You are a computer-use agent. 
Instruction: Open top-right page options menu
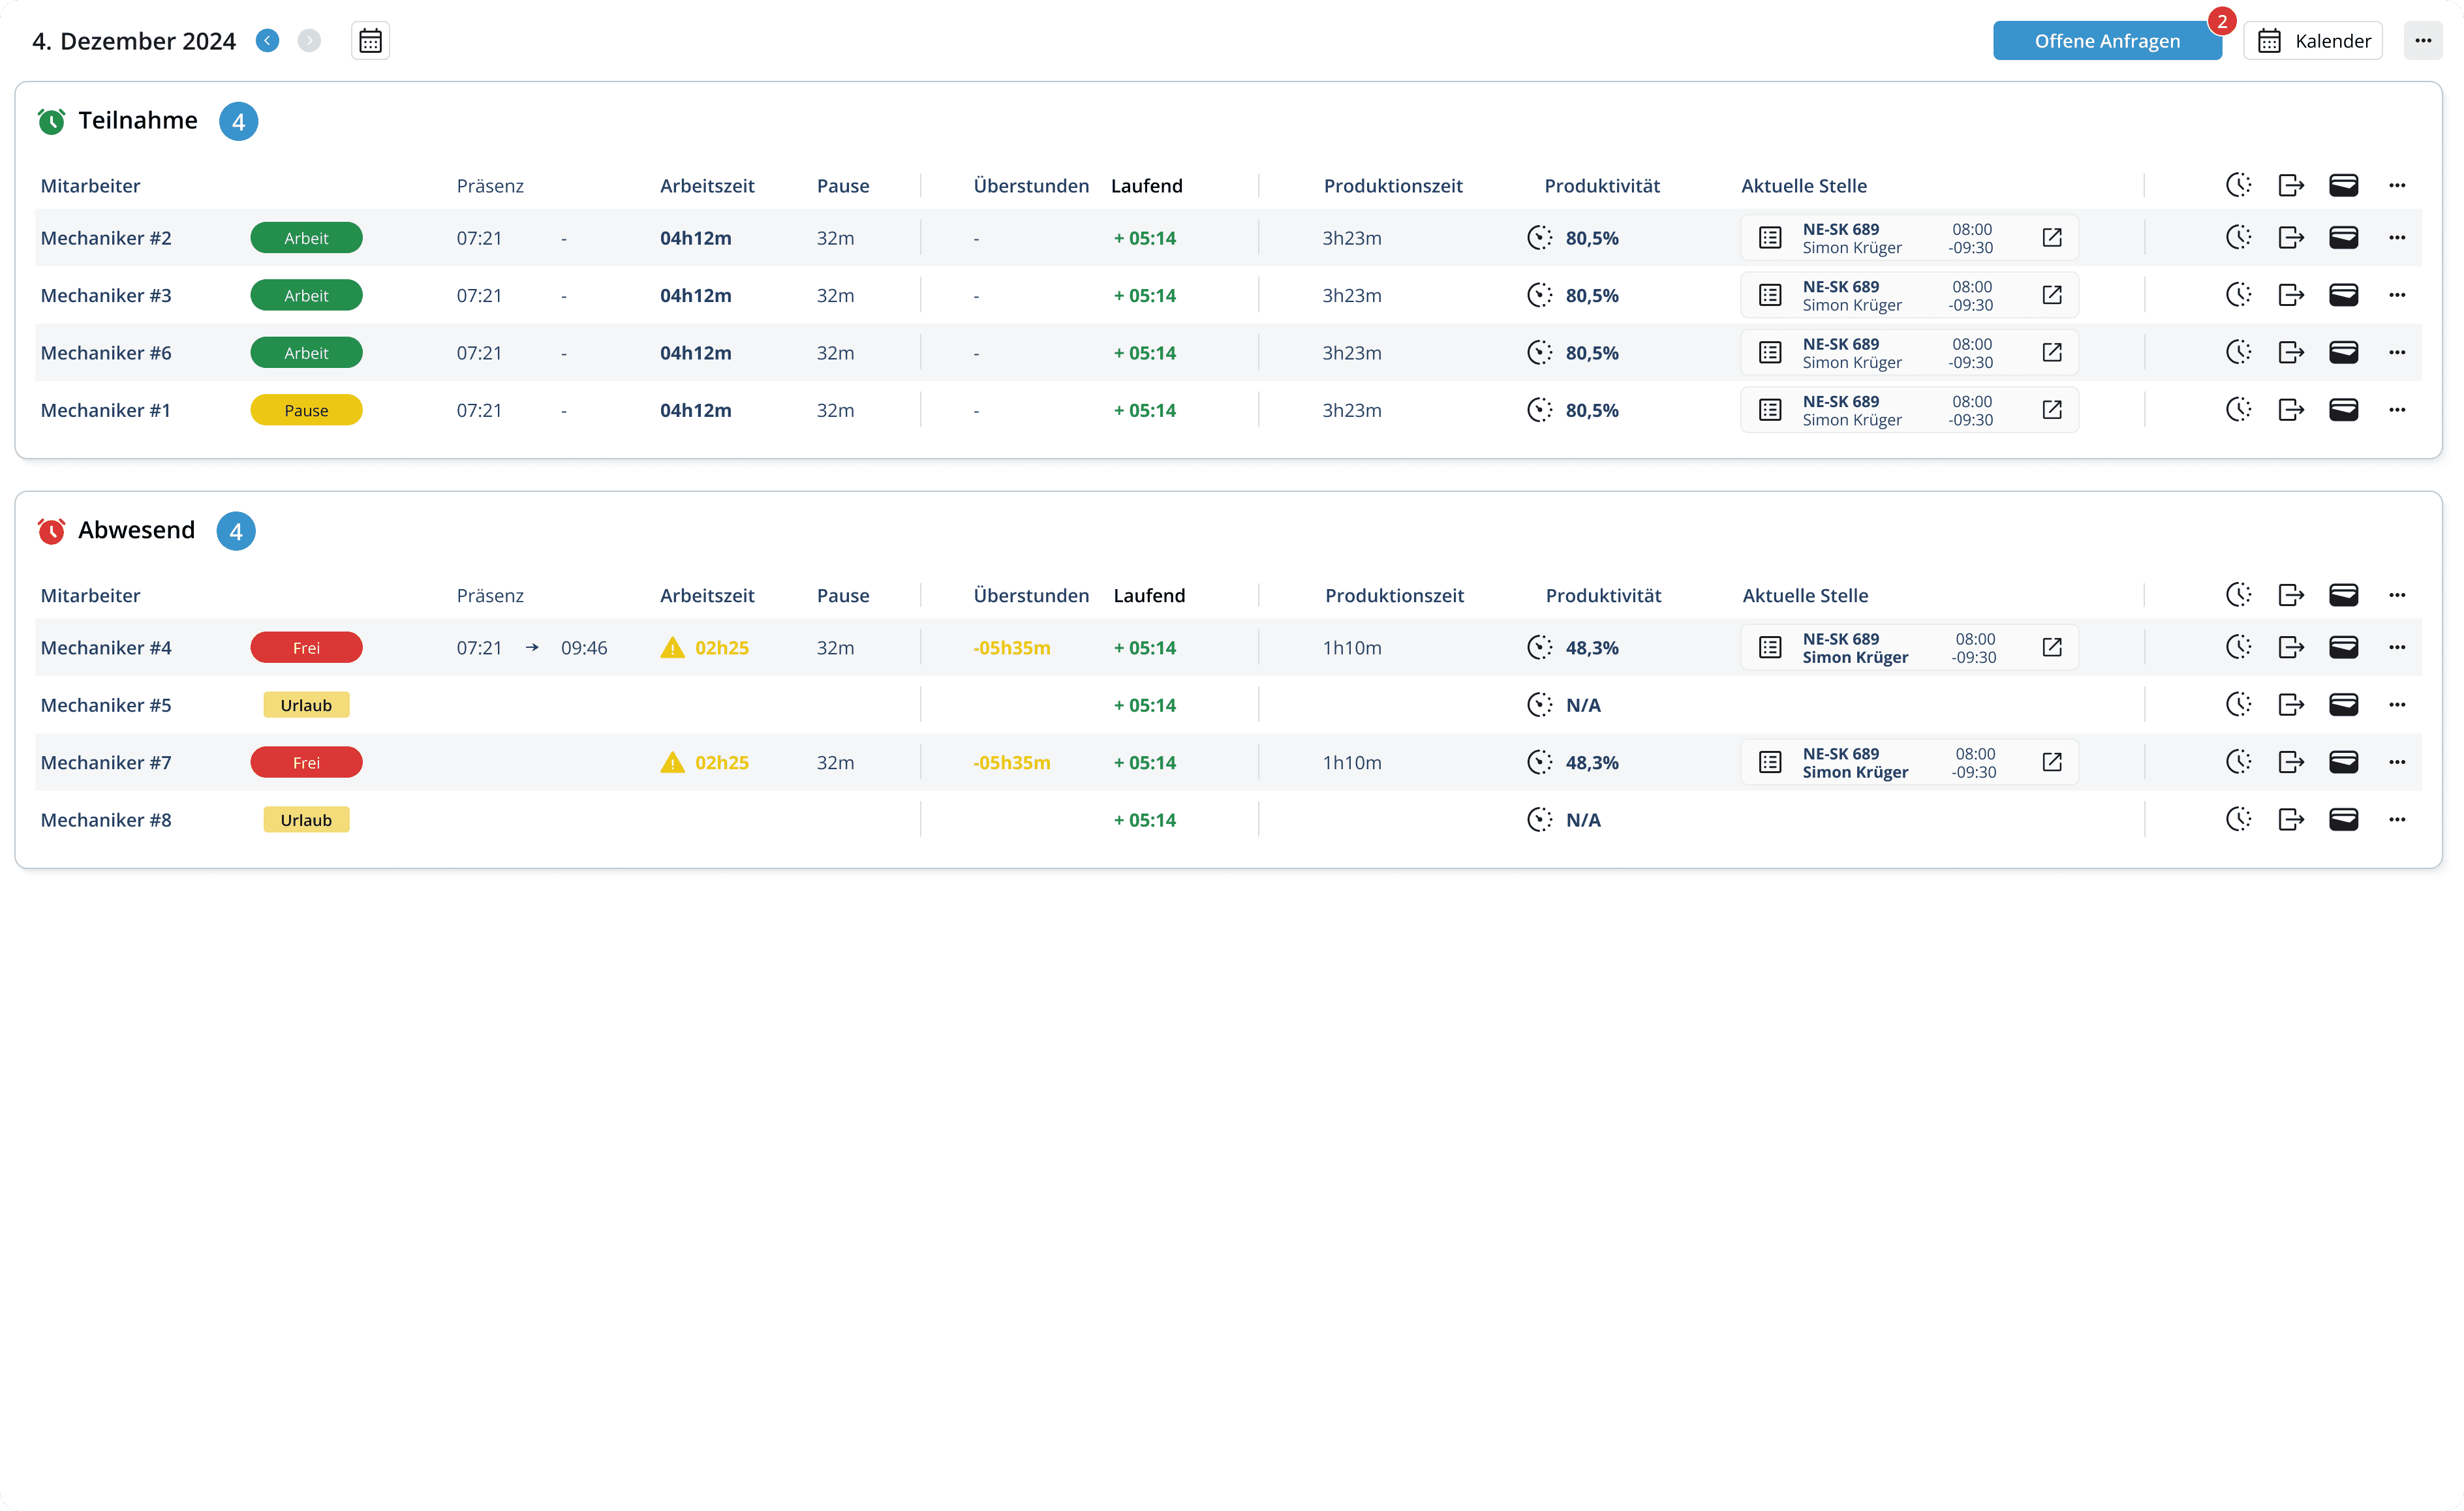[x=2422, y=41]
